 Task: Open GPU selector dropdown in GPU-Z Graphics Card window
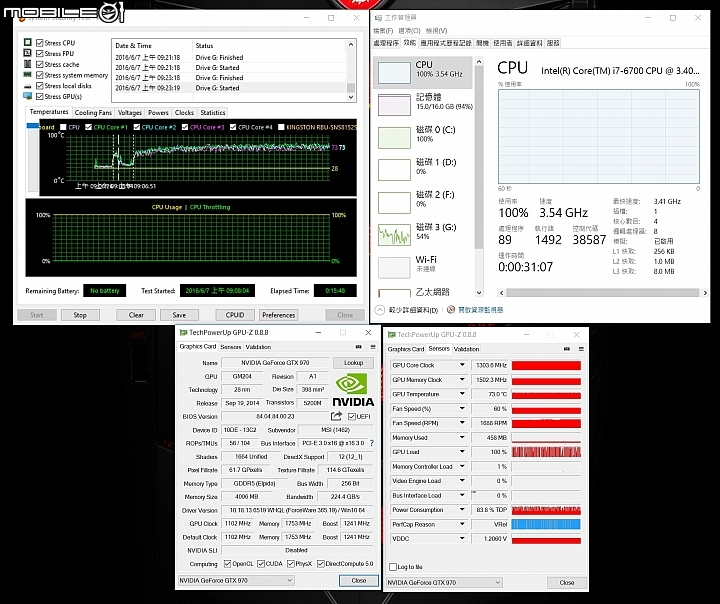point(236,581)
